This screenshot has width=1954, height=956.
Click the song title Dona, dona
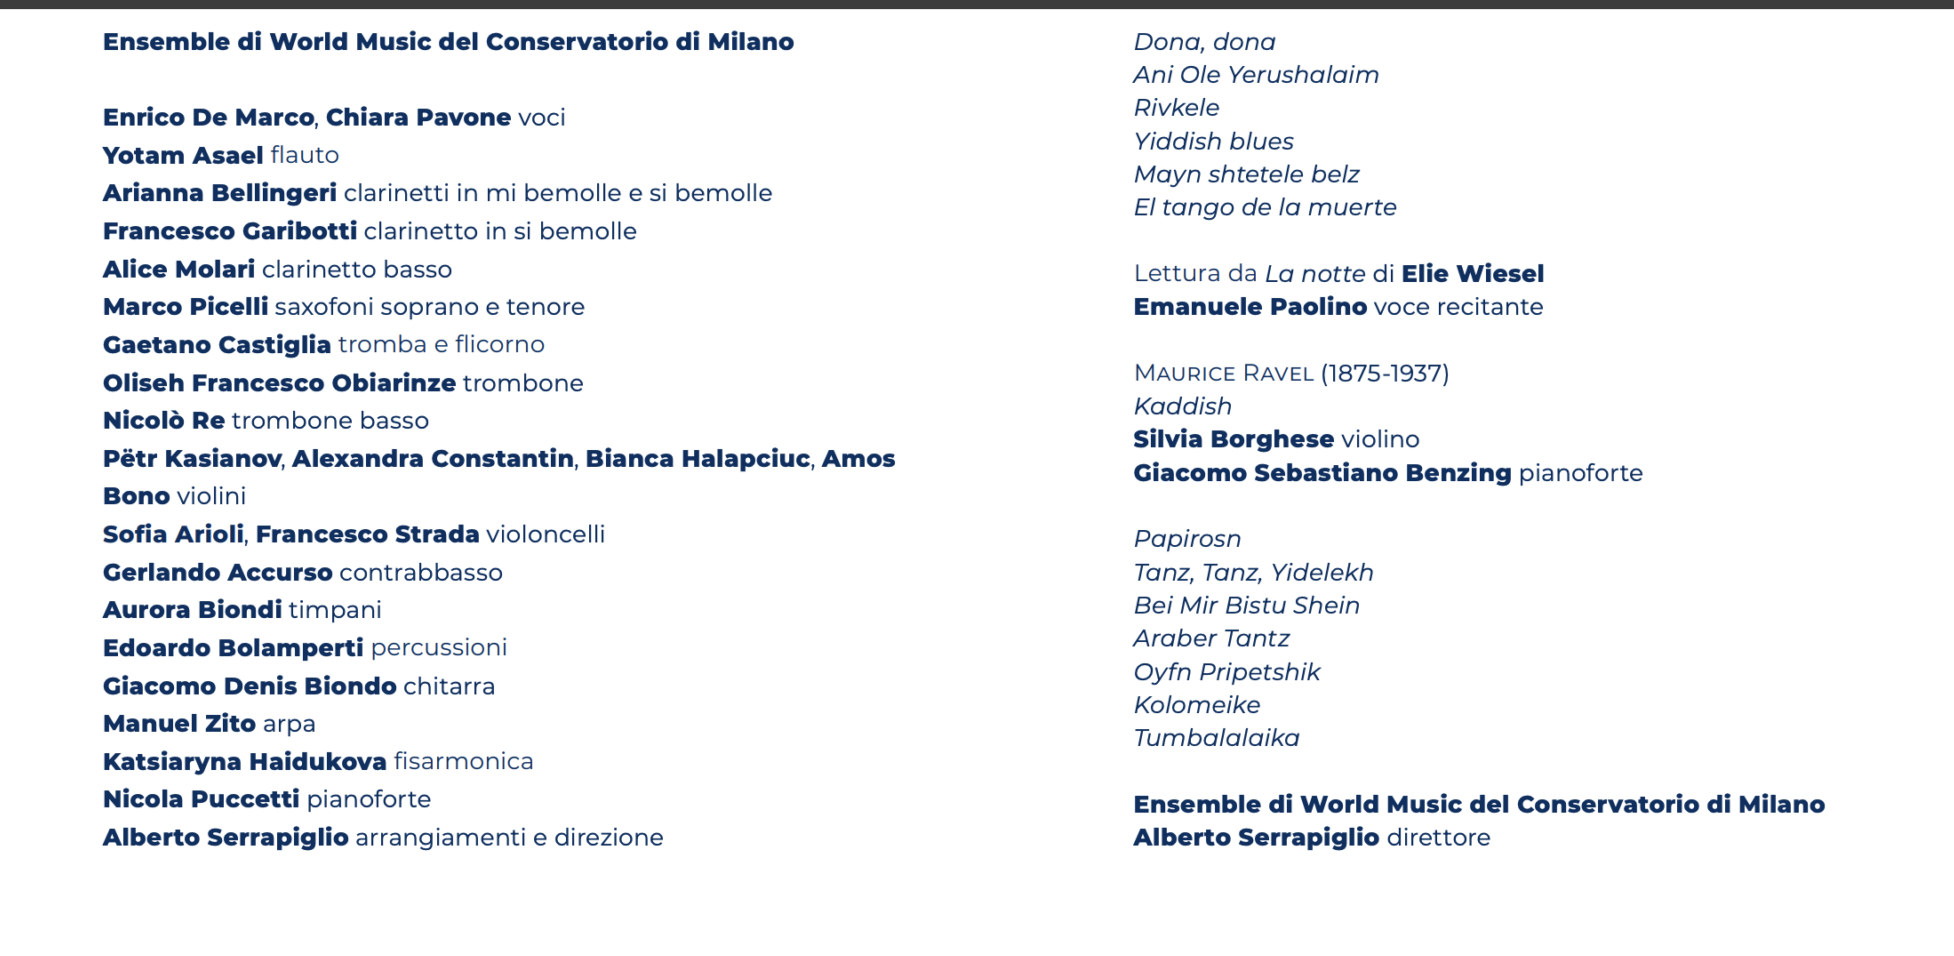pos(1204,42)
